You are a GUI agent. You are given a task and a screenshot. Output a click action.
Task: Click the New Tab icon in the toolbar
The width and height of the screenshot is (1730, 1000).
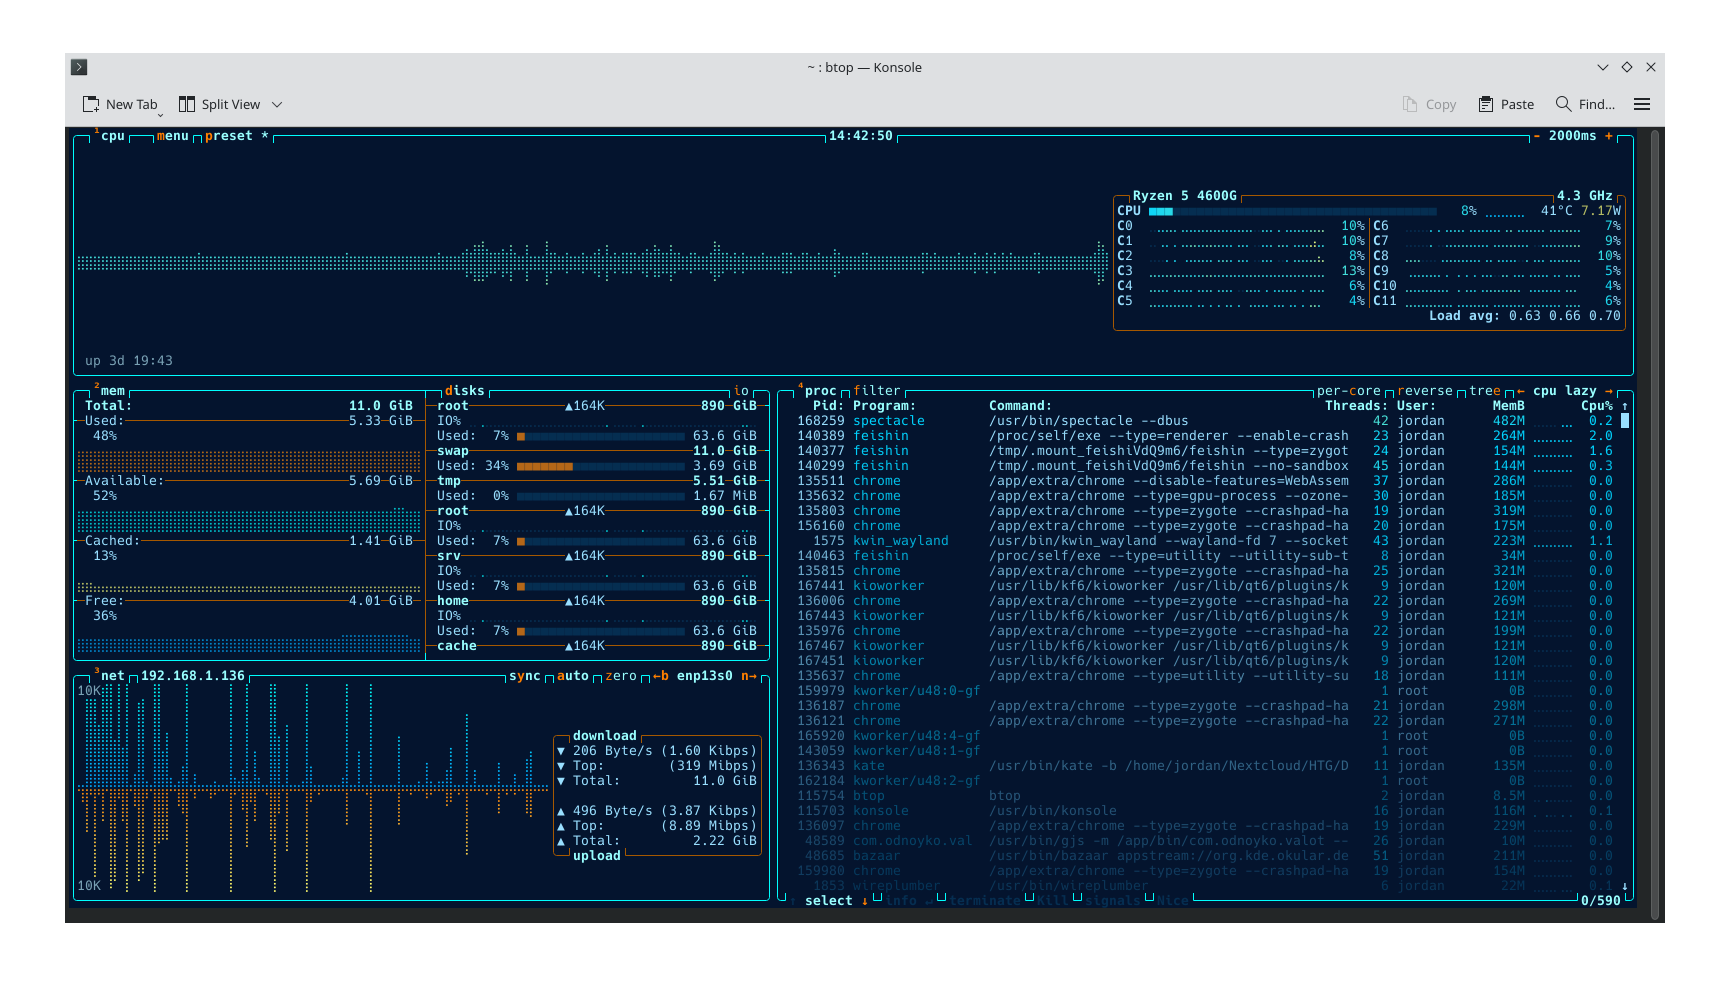click(91, 104)
